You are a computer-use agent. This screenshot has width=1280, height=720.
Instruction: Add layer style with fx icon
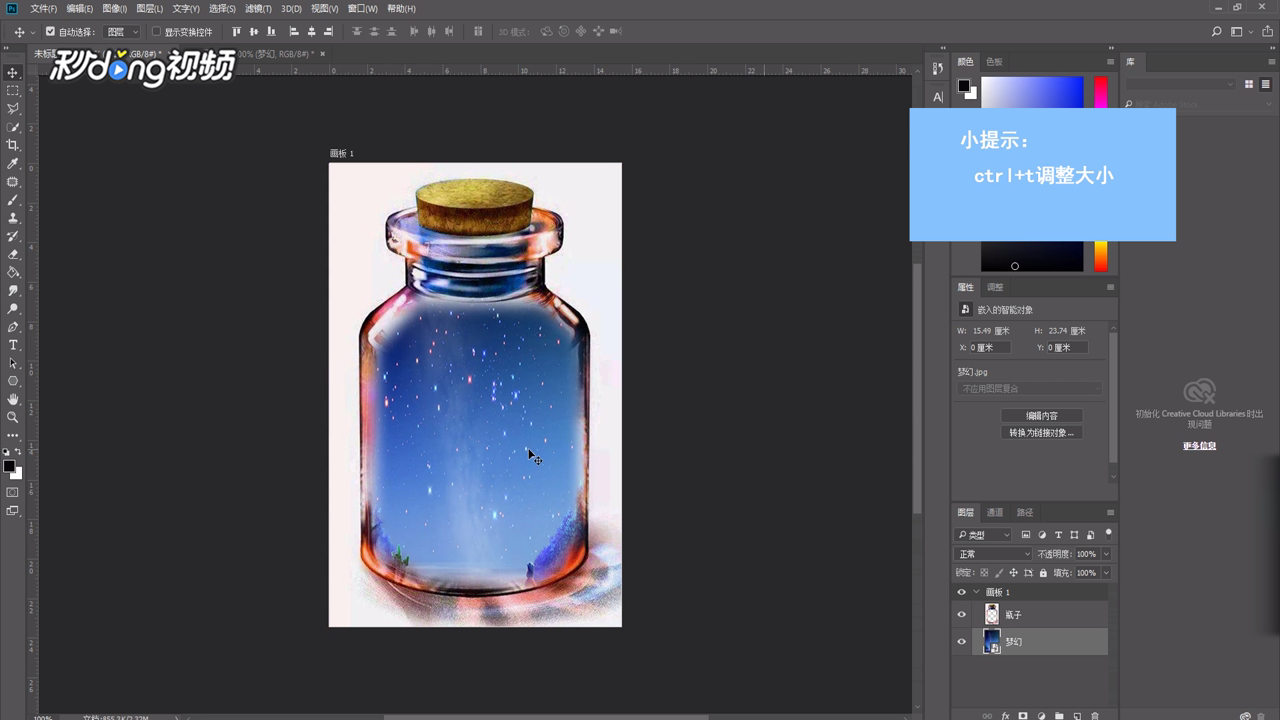coord(1005,716)
